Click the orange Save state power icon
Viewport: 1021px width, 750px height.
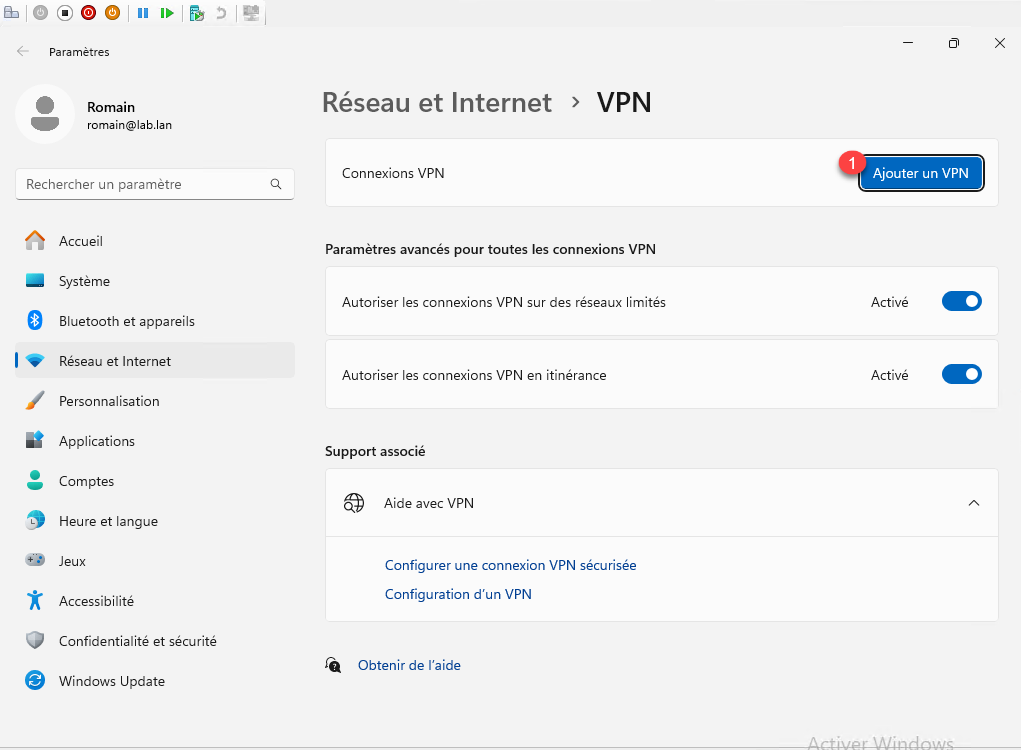pyautogui.click(x=113, y=13)
